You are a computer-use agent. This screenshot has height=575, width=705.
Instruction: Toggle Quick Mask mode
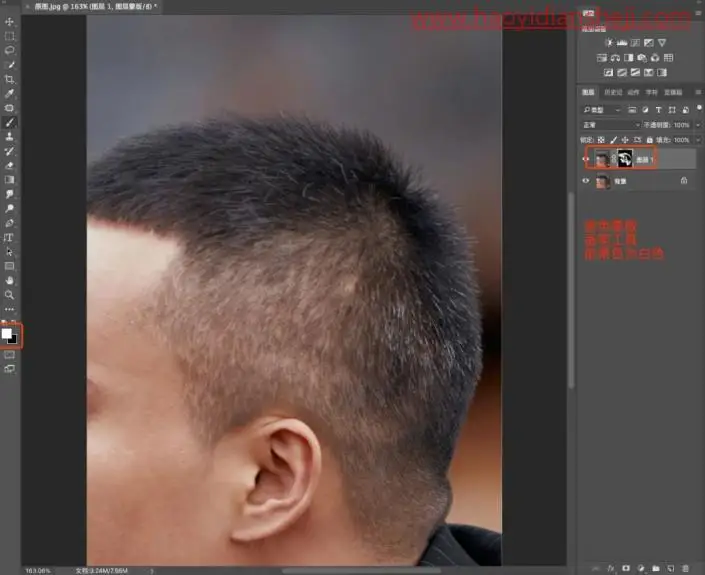(x=9, y=355)
